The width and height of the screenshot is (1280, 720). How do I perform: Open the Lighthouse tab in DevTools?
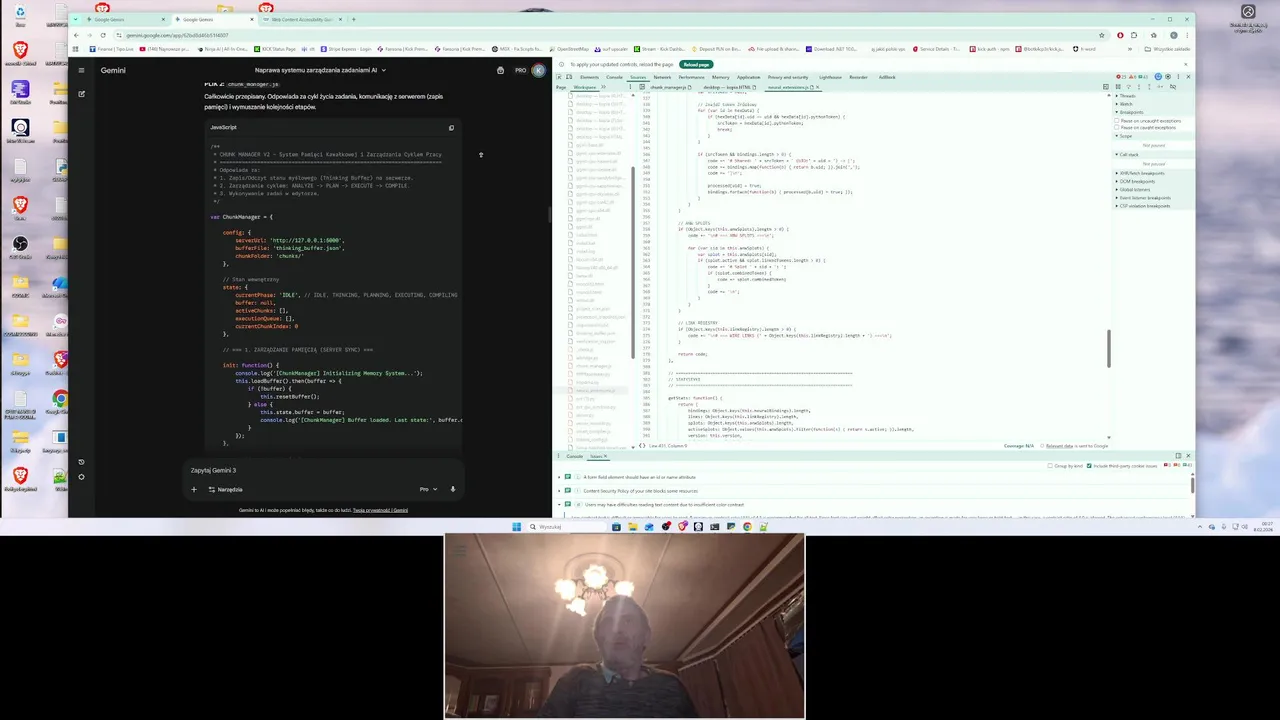pos(830,77)
